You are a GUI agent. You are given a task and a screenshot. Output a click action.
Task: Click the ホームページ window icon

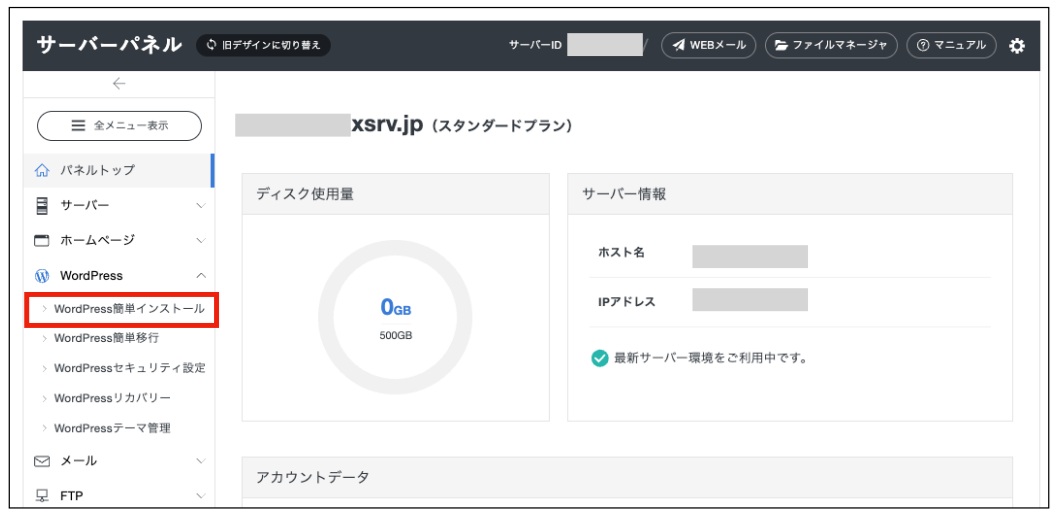(42, 241)
